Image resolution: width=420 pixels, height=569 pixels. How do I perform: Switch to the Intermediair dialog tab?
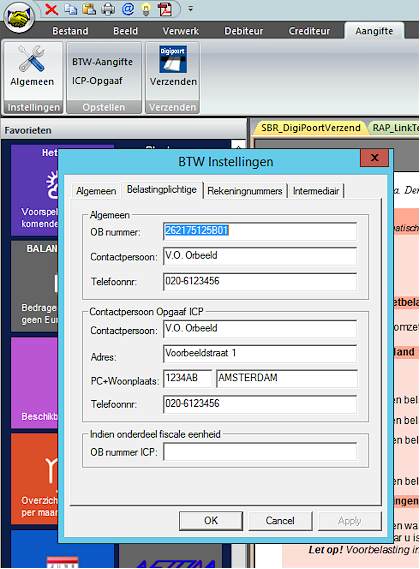click(316, 191)
